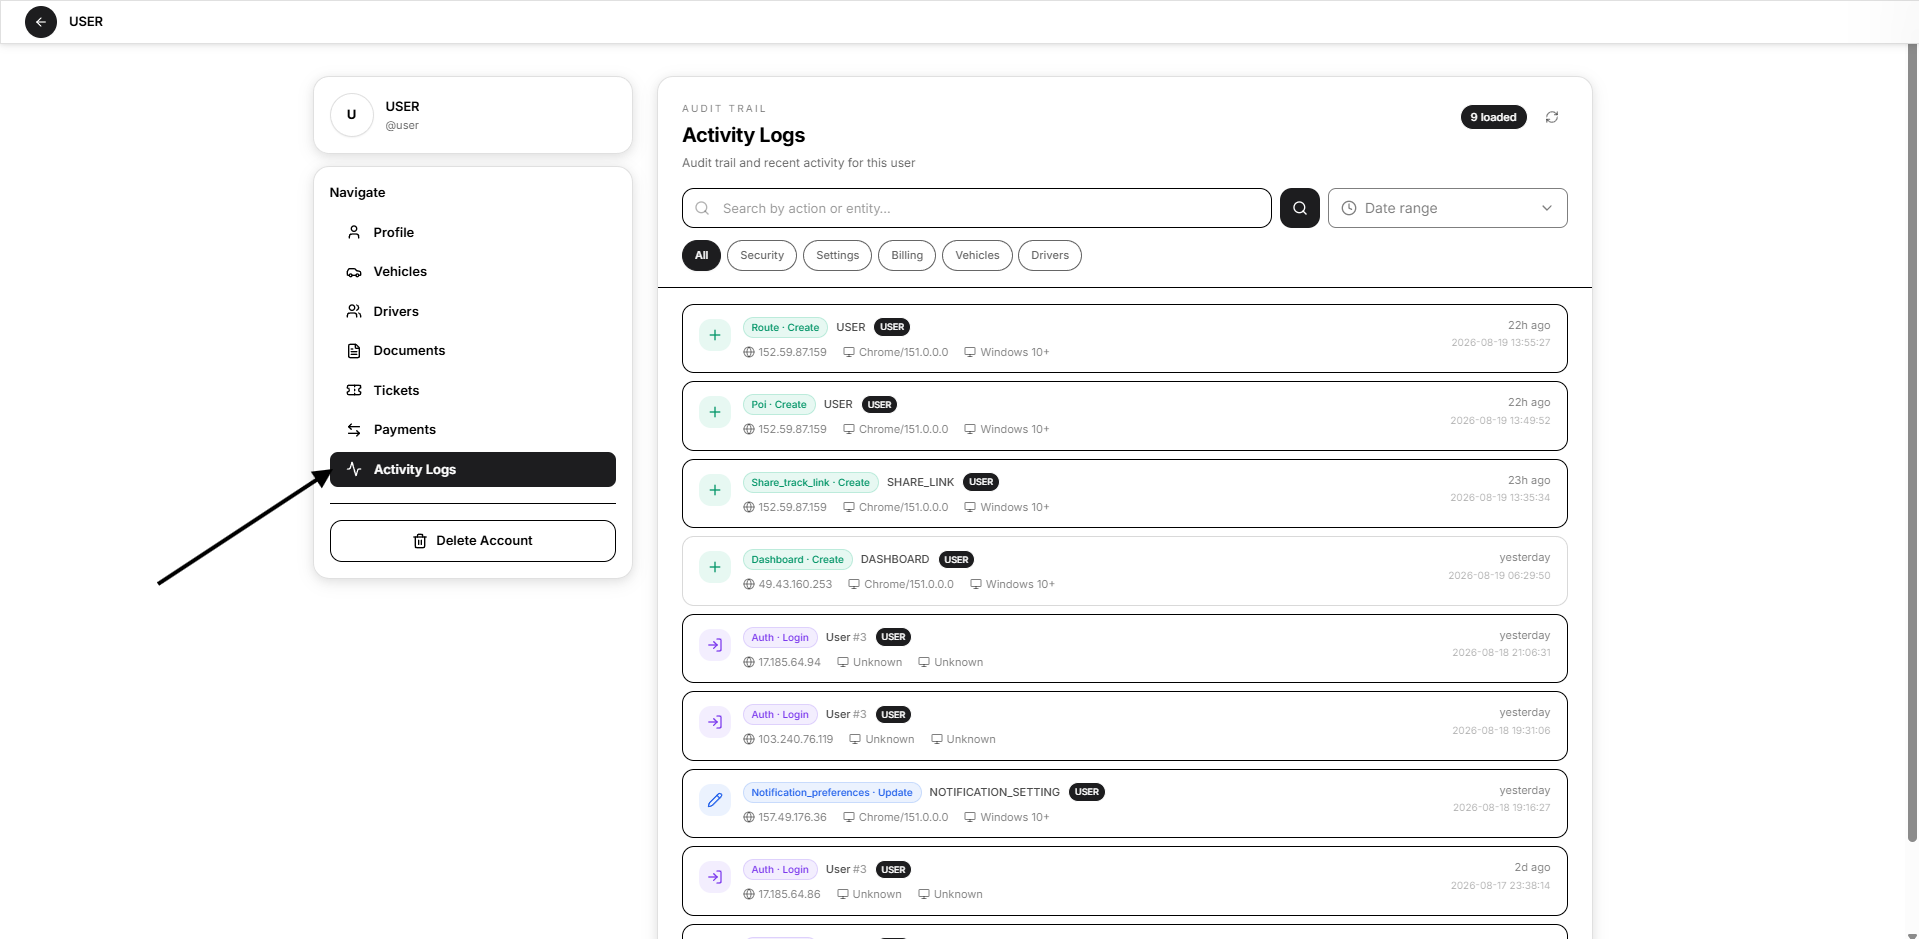The image size is (1919, 939).
Task: Click the Notification_preferences · Update tag
Action: pyautogui.click(x=832, y=792)
